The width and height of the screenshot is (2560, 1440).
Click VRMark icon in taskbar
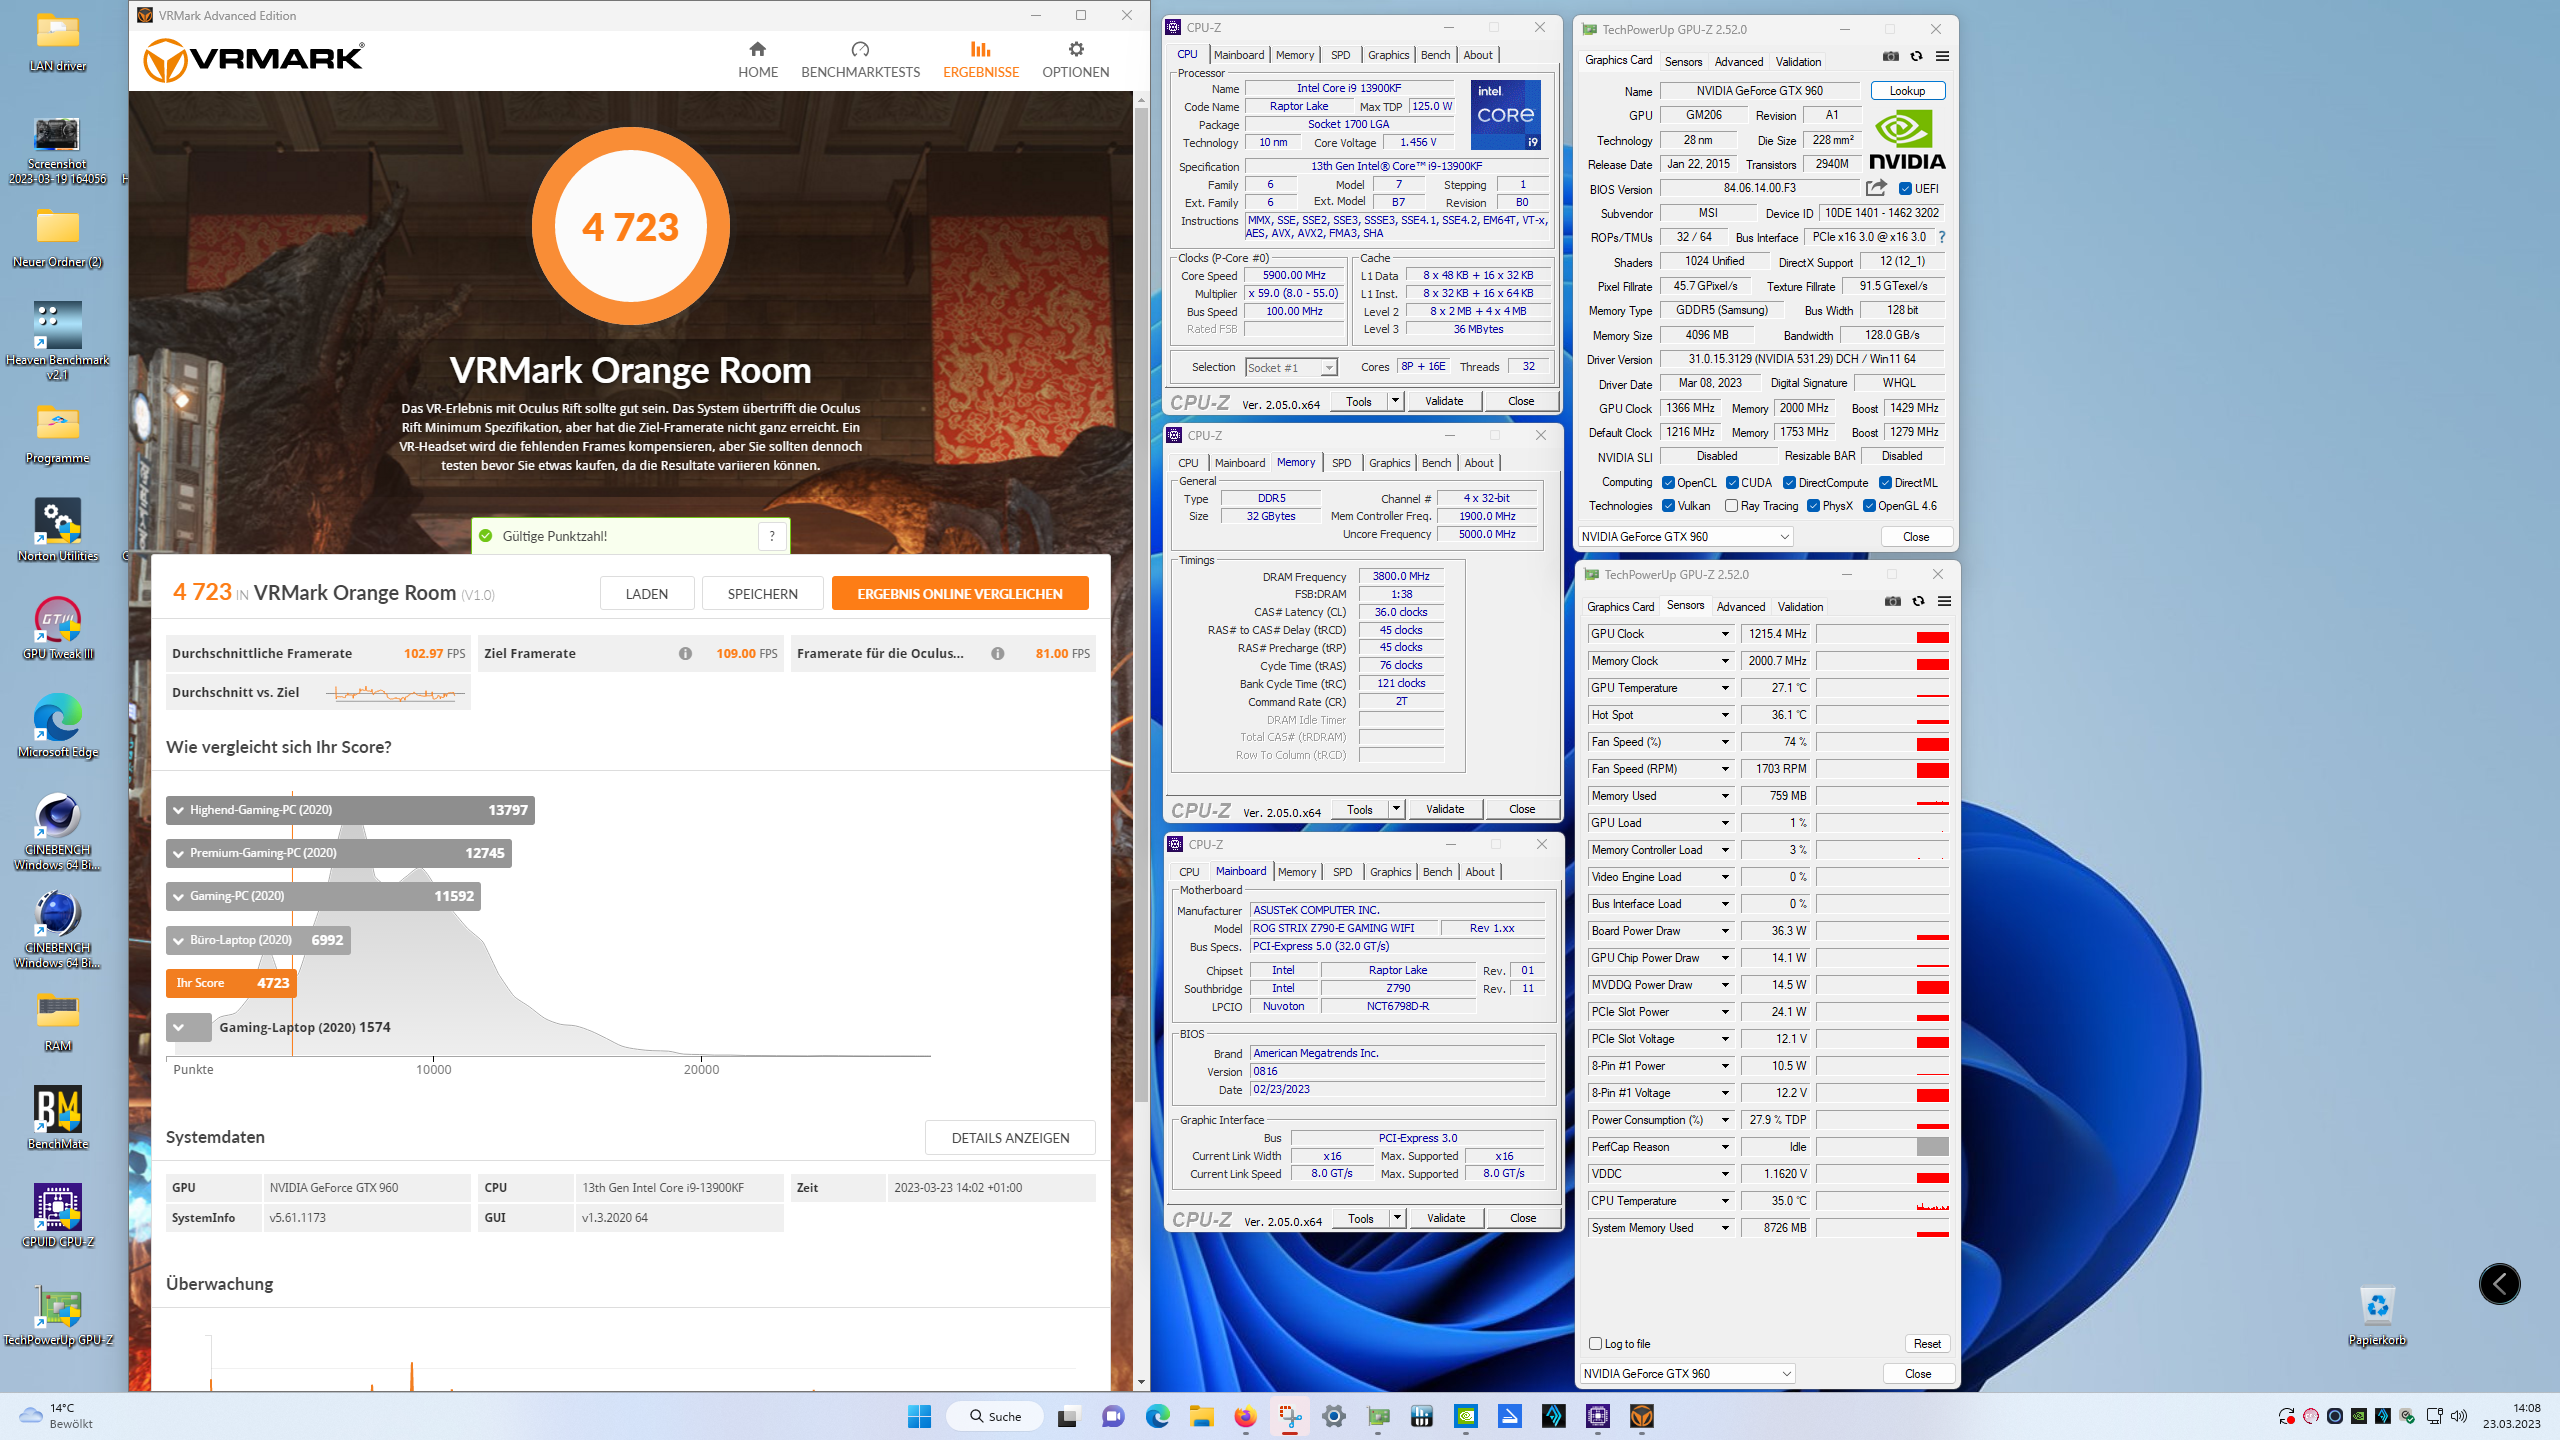tap(1641, 1416)
